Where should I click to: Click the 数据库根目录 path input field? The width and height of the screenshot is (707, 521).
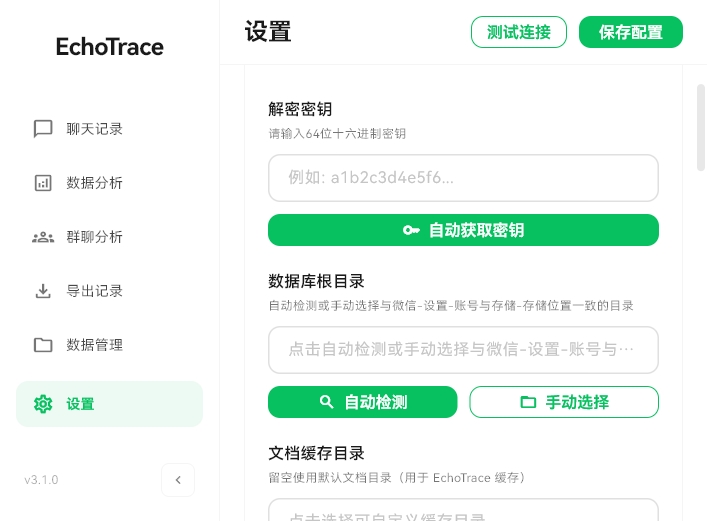click(x=463, y=350)
